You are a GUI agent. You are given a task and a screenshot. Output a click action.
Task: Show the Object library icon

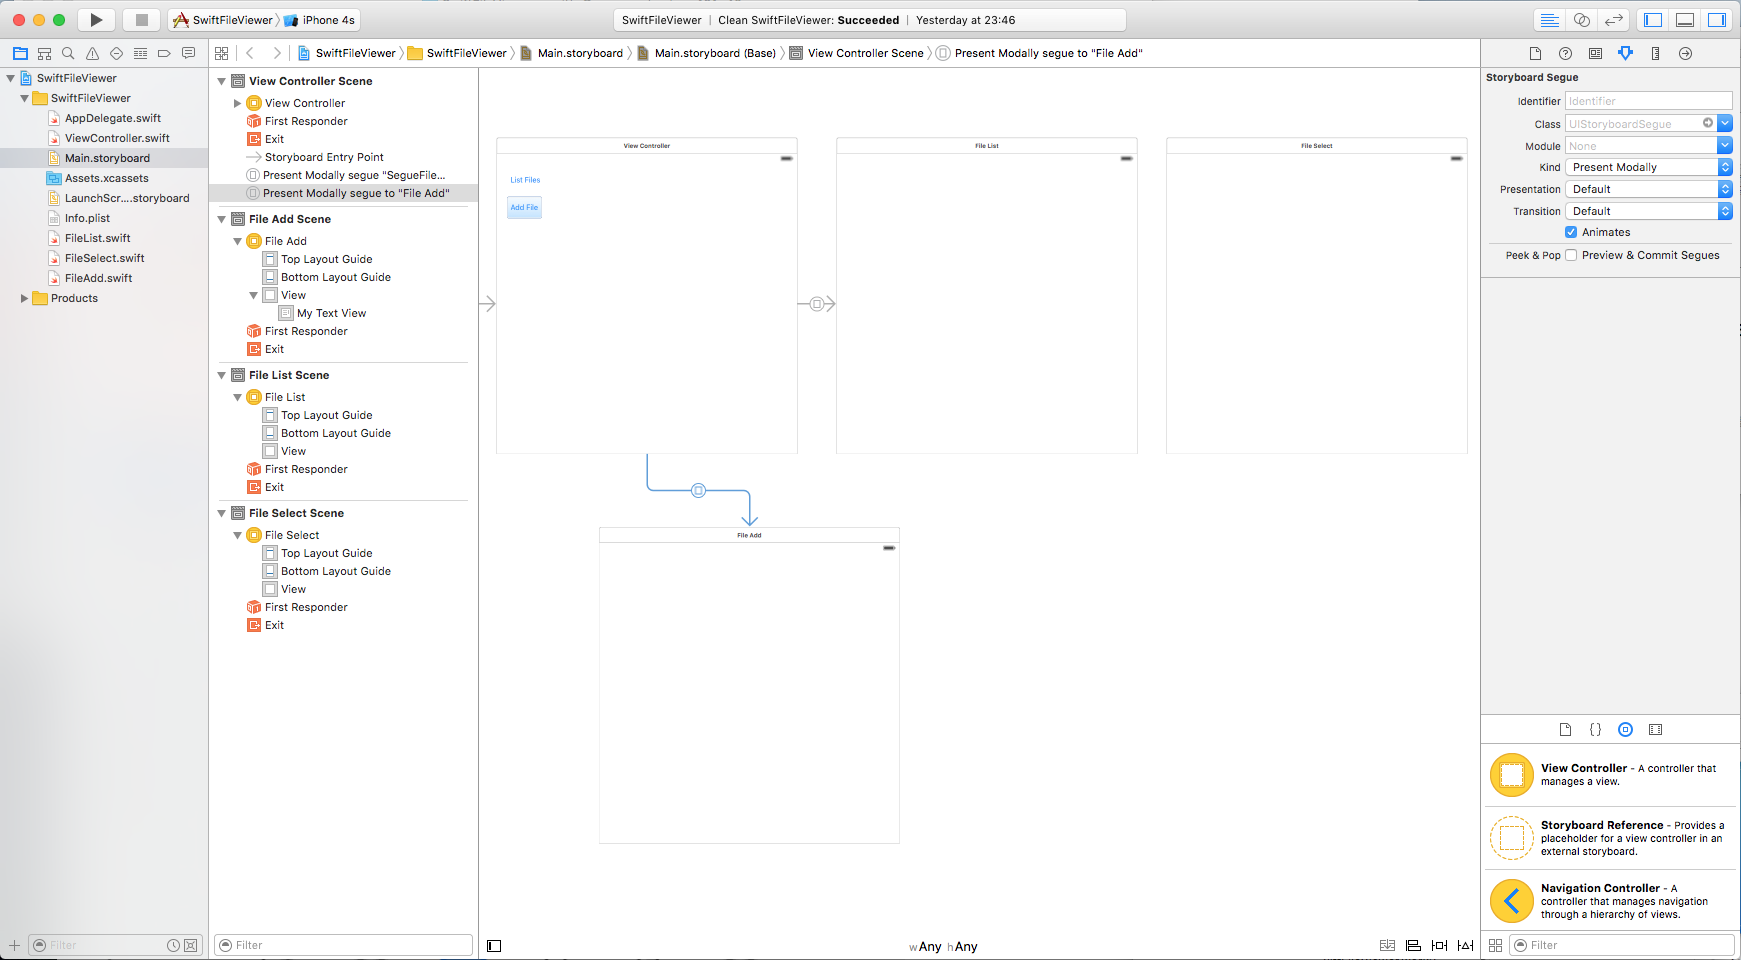point(1625,730)
